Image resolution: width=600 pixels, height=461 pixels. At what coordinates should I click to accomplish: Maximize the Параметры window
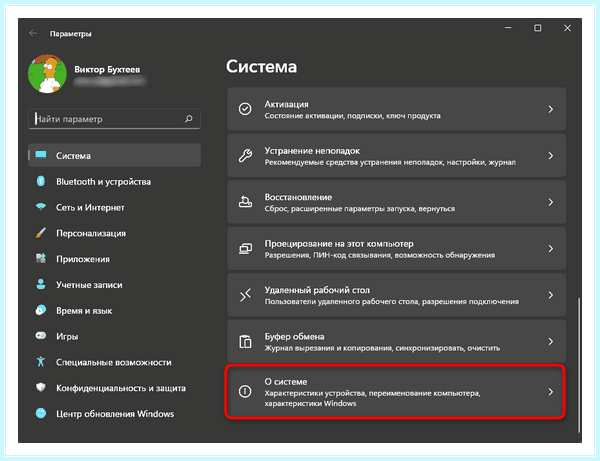538,28
